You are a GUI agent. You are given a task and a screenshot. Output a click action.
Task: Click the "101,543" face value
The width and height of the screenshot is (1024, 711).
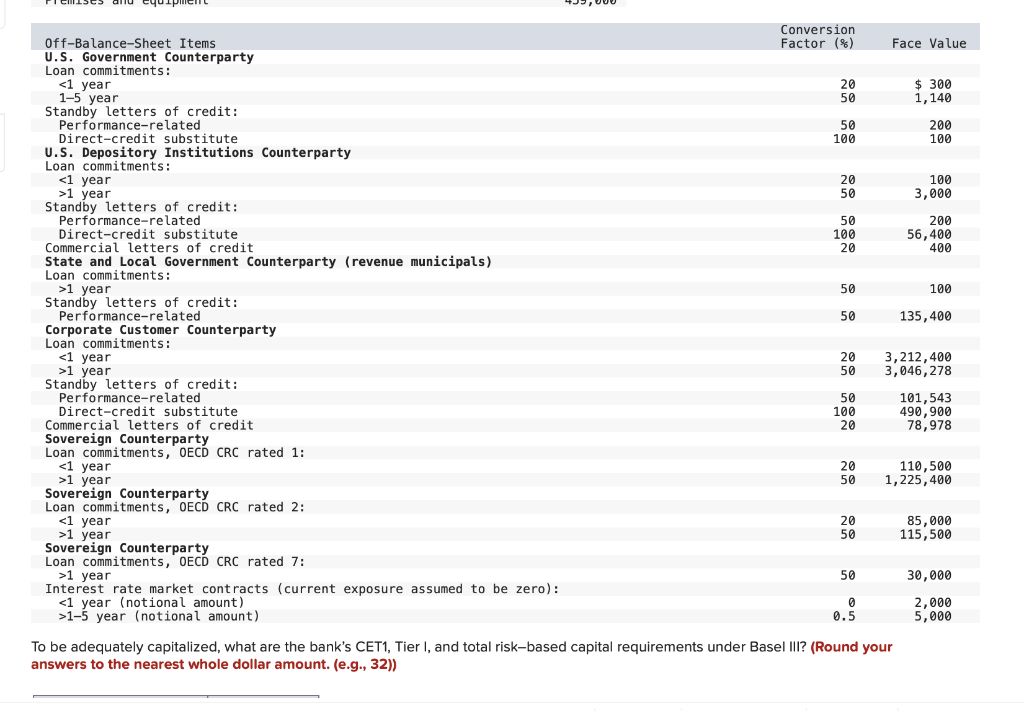925,398
